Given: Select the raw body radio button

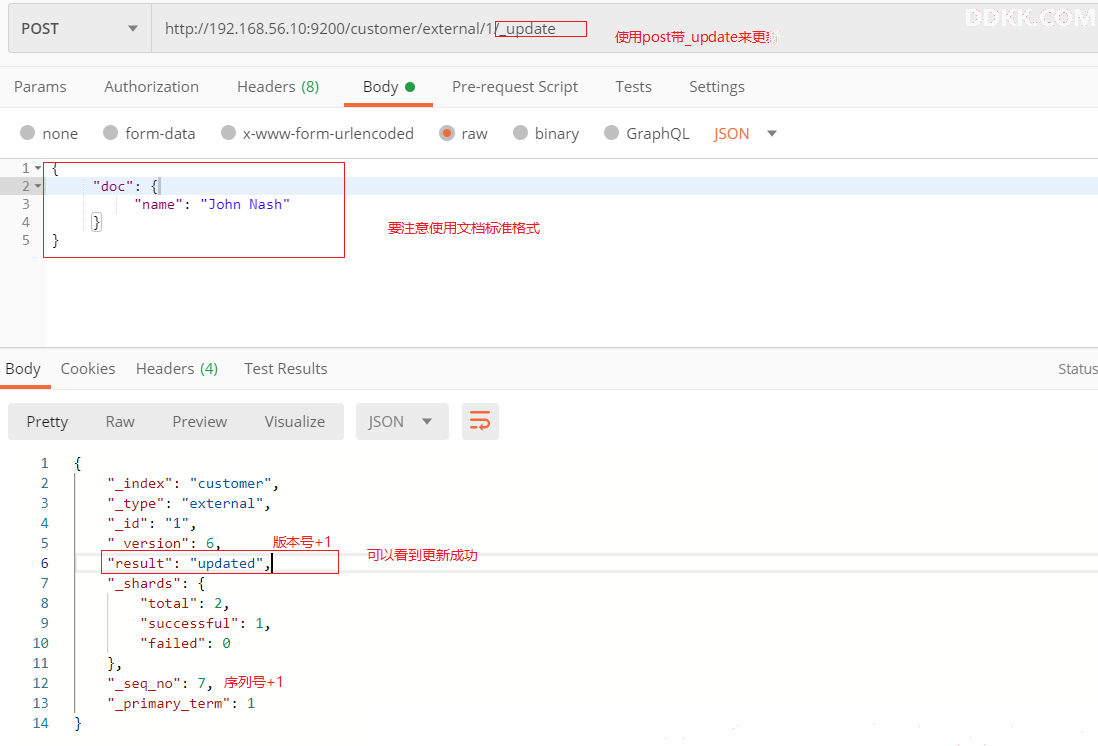Looking at the screenshot, I should pos(447,133).
